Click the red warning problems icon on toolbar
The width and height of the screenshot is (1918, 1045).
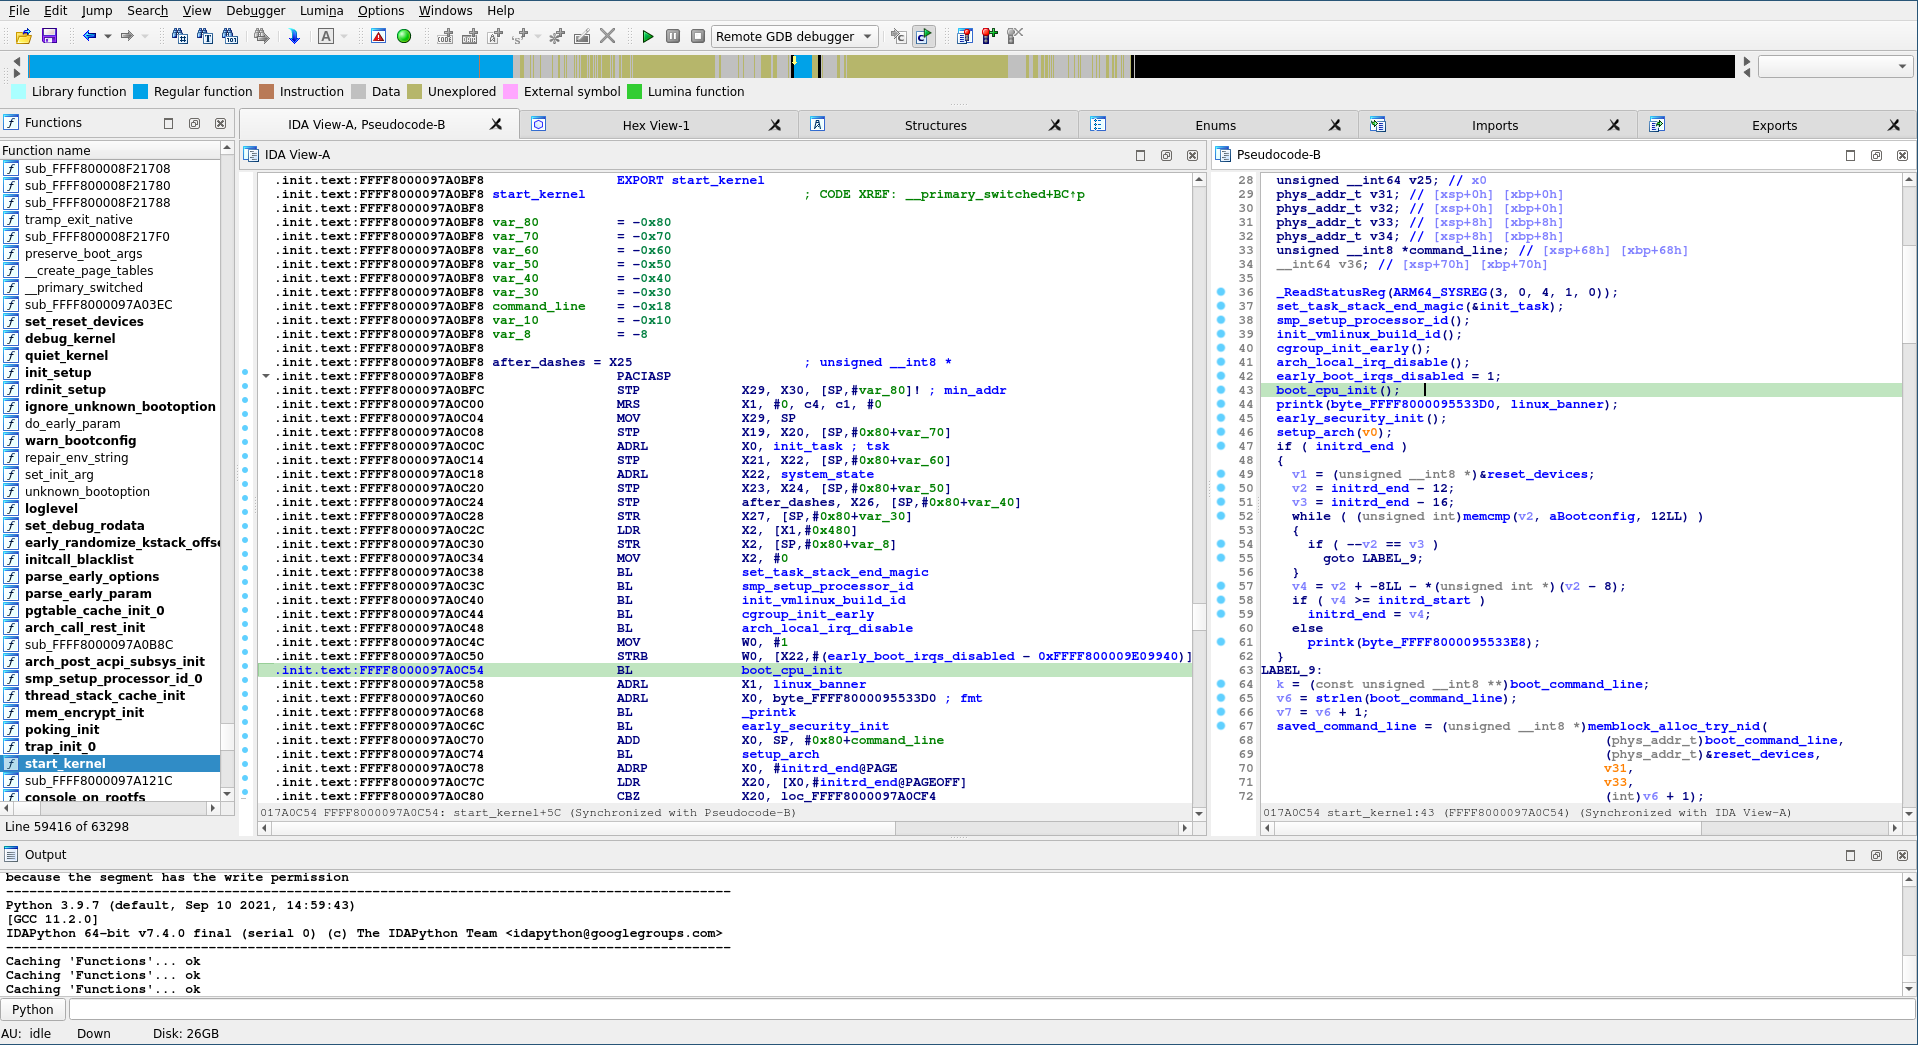click(378, 36)
